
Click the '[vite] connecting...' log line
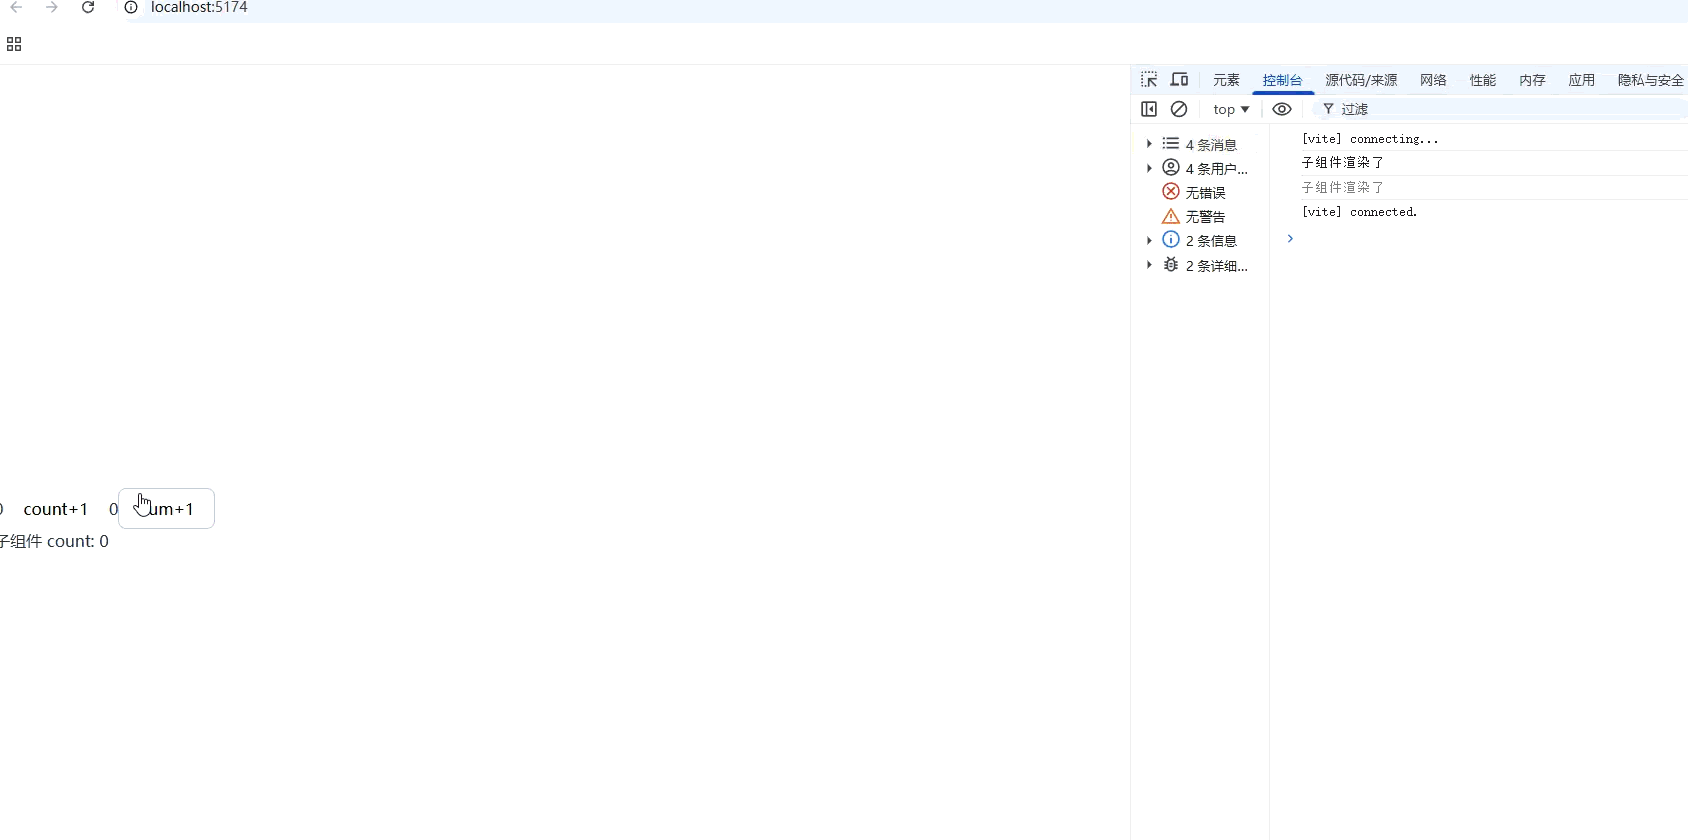tap(1370, 139)
